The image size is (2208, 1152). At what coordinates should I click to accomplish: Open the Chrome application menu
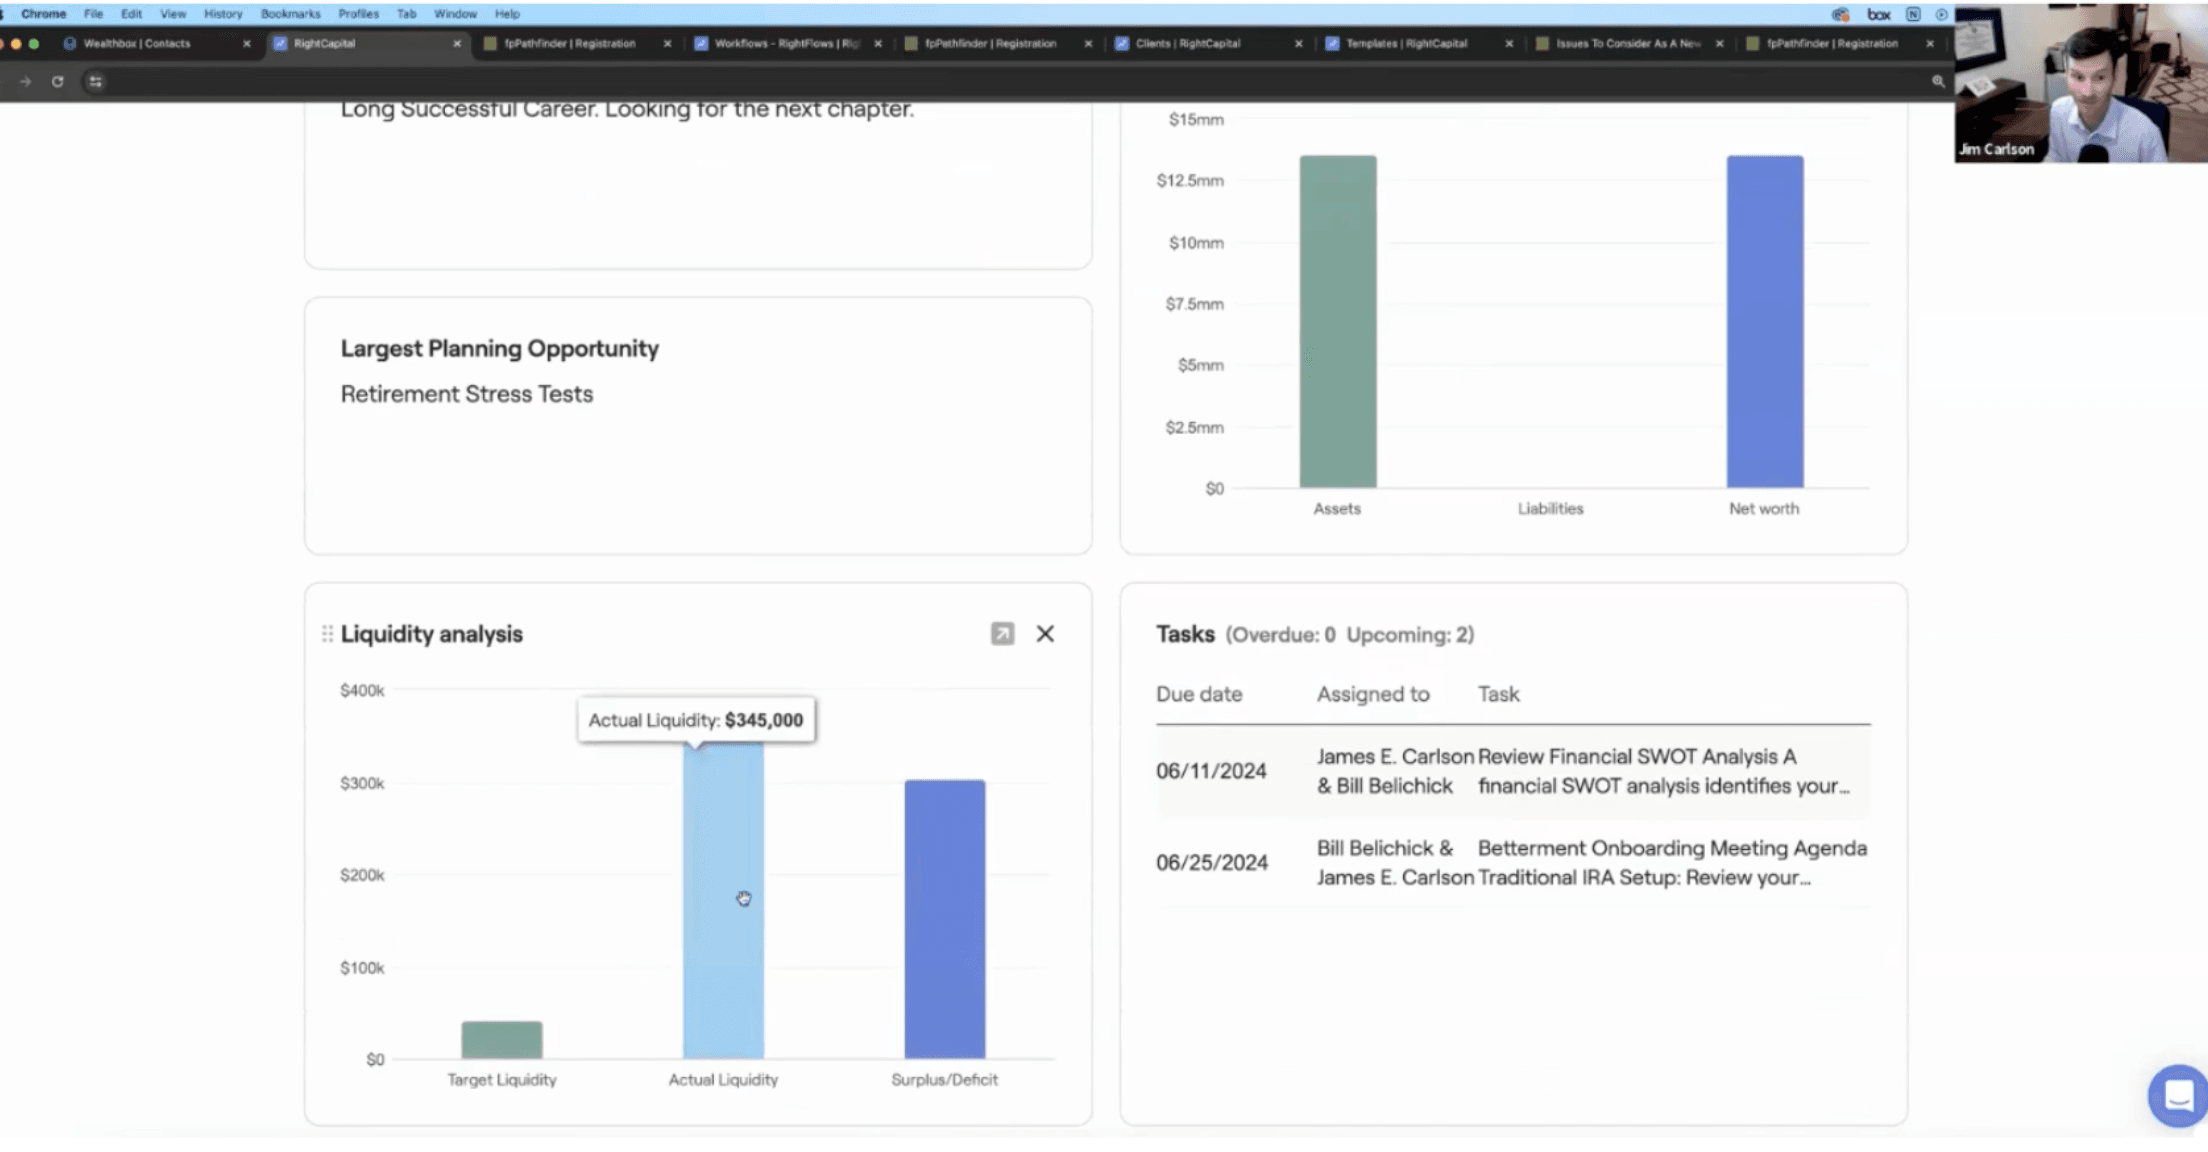coord(44,14)
